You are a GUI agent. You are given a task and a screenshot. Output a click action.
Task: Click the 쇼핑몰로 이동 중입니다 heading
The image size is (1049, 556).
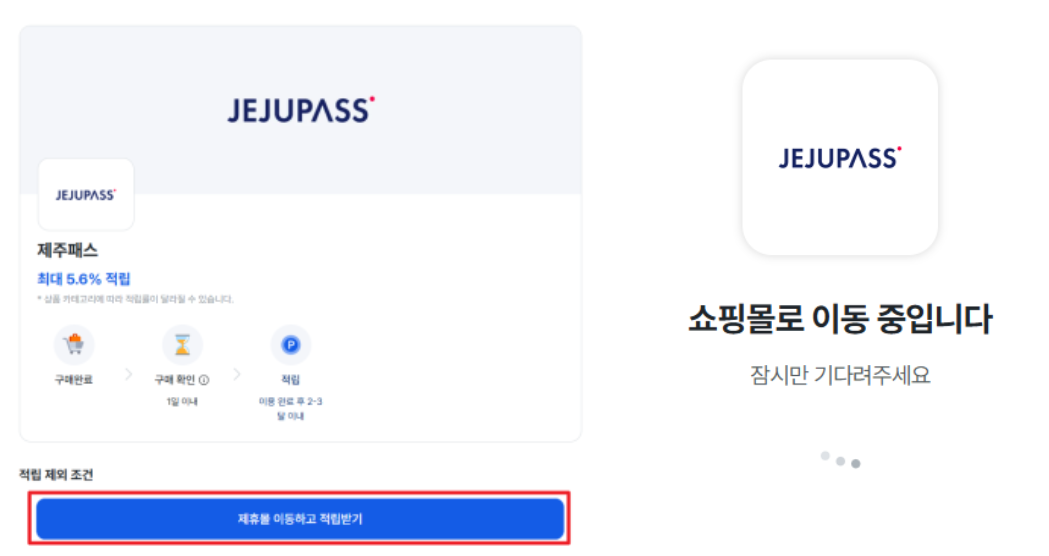click(x=840, y=320)
